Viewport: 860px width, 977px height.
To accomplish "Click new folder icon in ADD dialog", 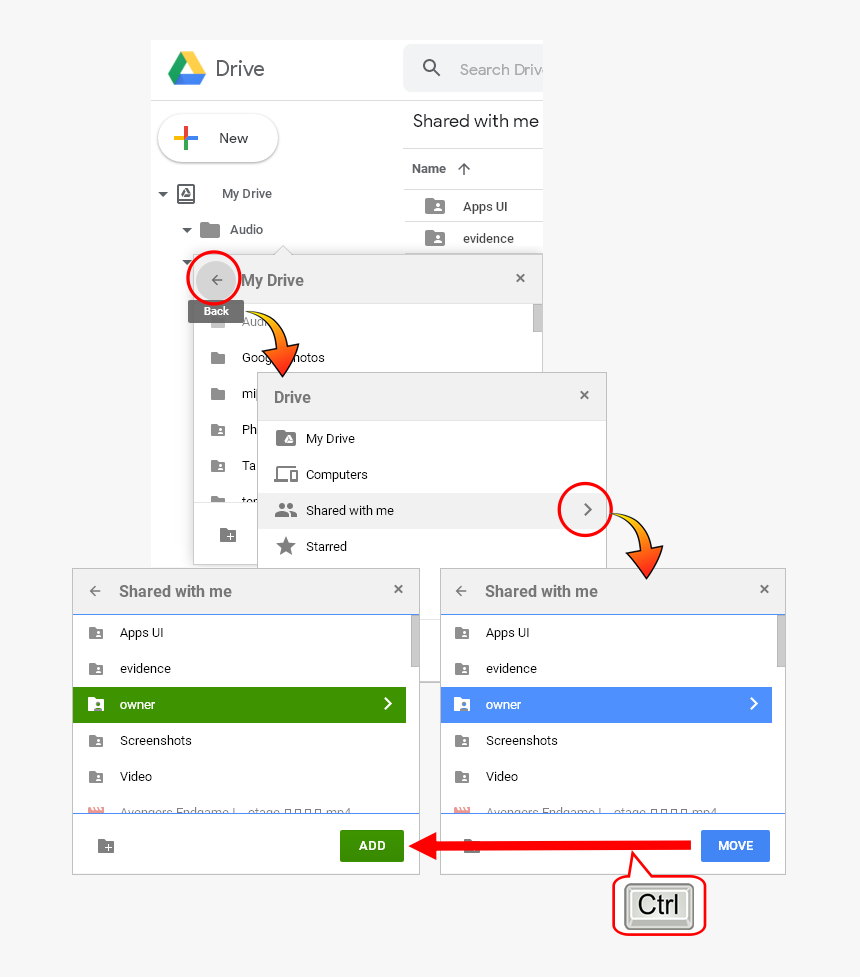I will point(106,846).
